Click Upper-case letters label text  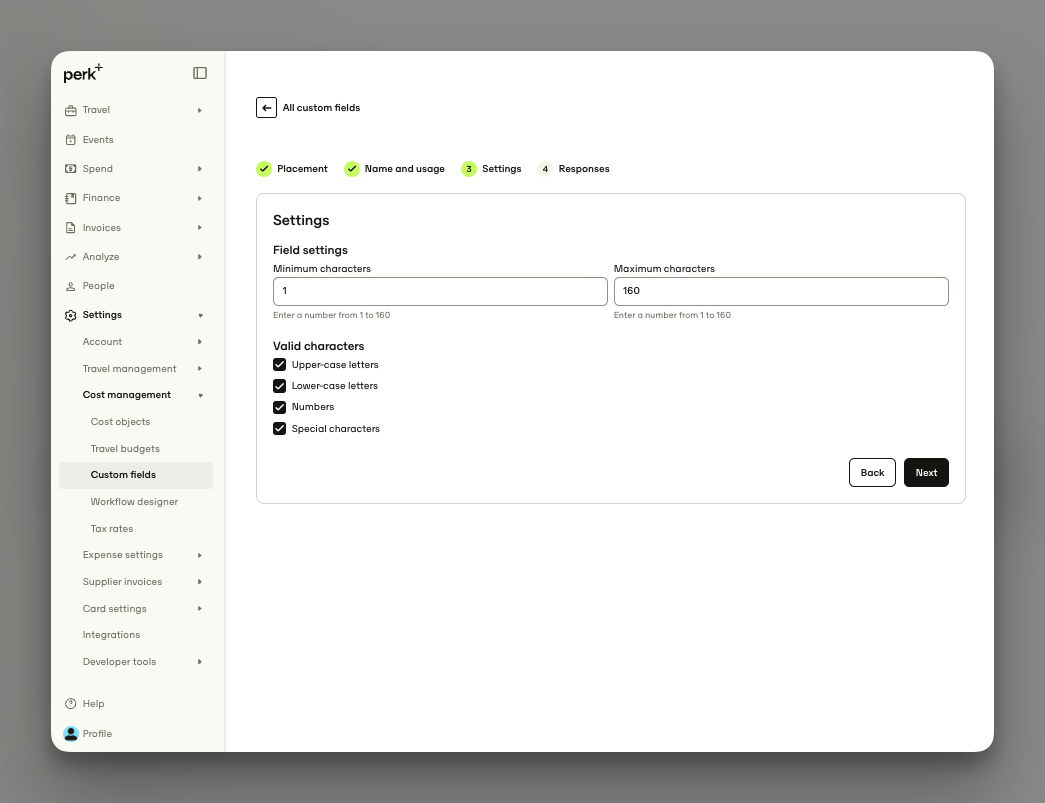[x=335, y=365]
